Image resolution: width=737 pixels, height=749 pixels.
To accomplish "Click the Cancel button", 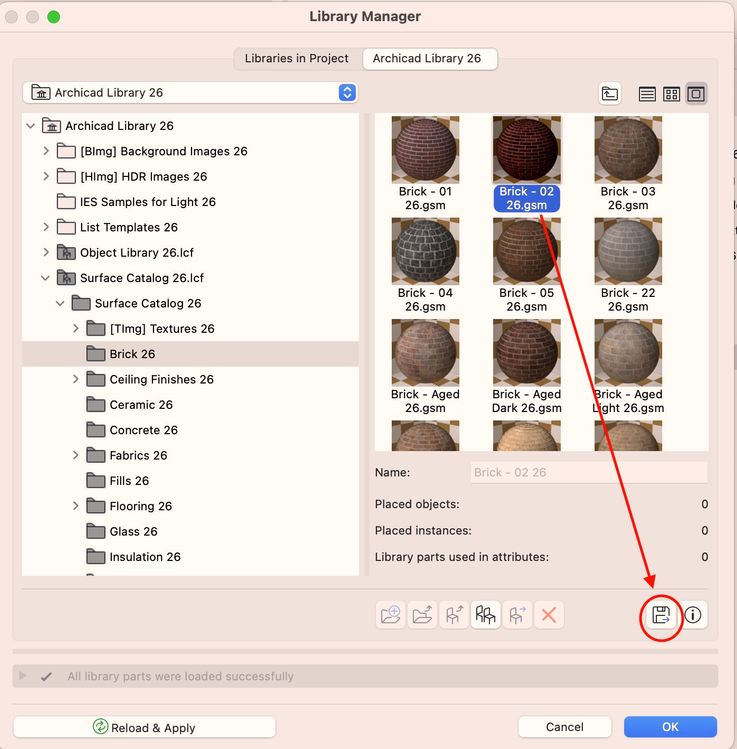I will pyautogui.click(x=565, y=727).
